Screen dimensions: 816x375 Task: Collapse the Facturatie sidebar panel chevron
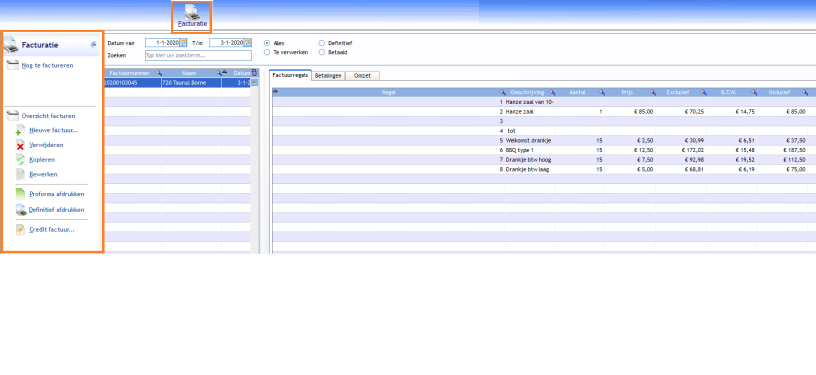[x=94, y=45]
